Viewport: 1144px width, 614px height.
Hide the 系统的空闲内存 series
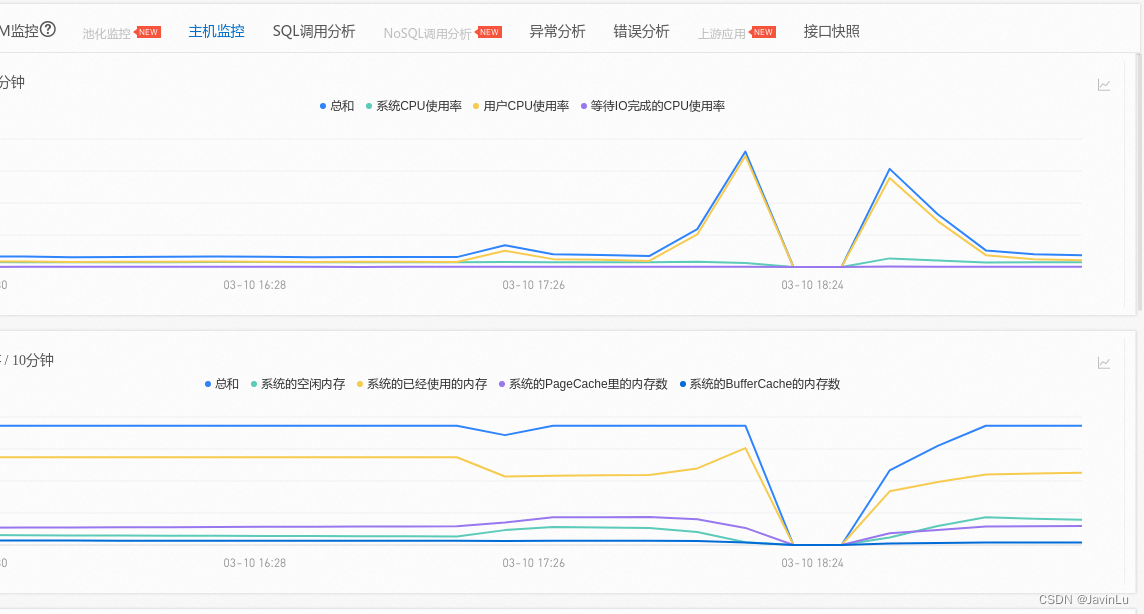pos(300,384)
